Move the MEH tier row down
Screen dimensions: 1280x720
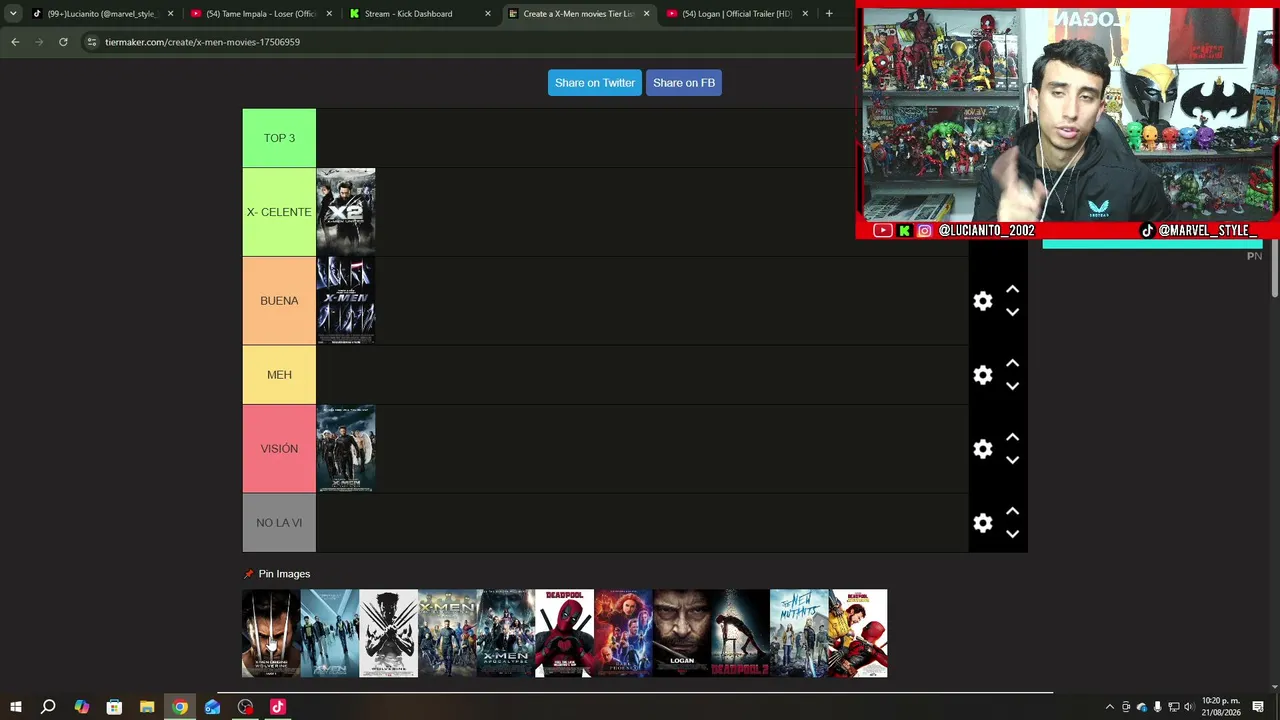[1012, 386]
